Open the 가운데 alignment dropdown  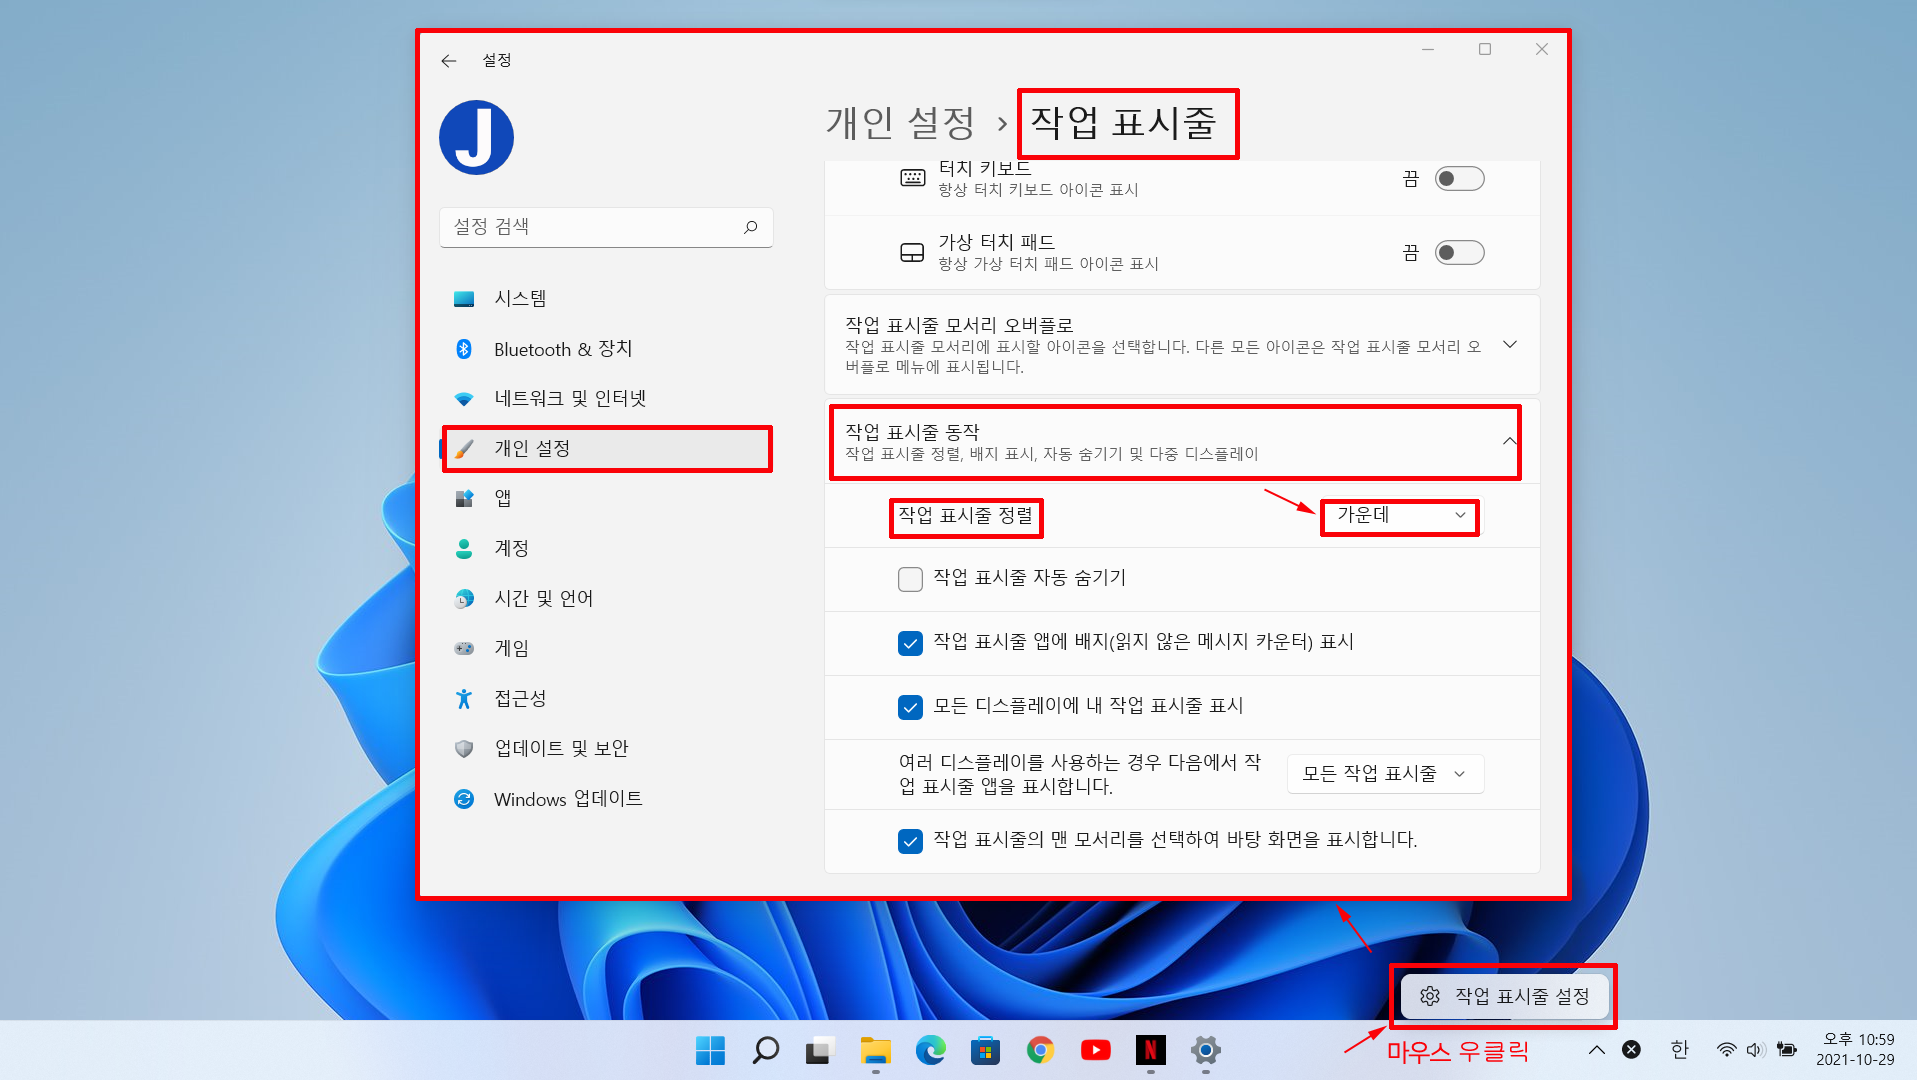click(x=1399, y=516)
